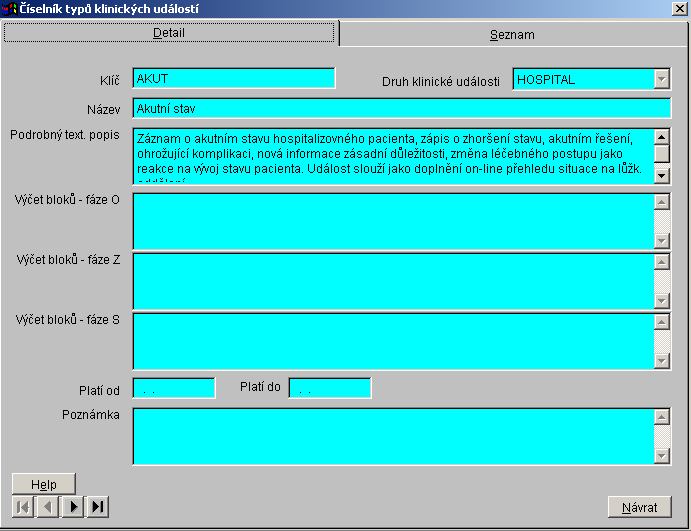Image resolution: width=691 pixels, height=531 pixels.
Task: Go to the previous record arrow
Action: 47,507
